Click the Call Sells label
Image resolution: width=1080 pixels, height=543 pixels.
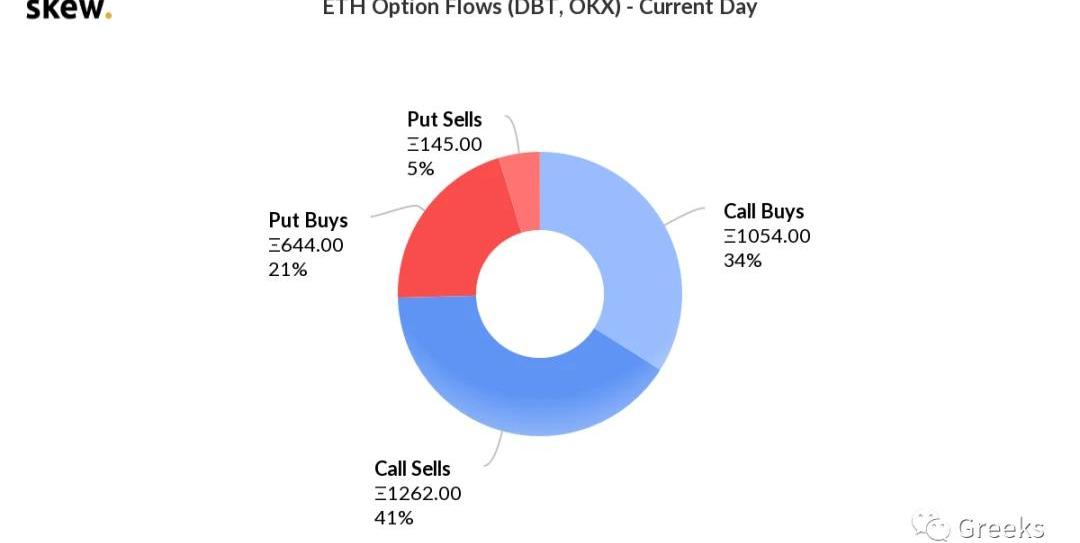(412, 468)
